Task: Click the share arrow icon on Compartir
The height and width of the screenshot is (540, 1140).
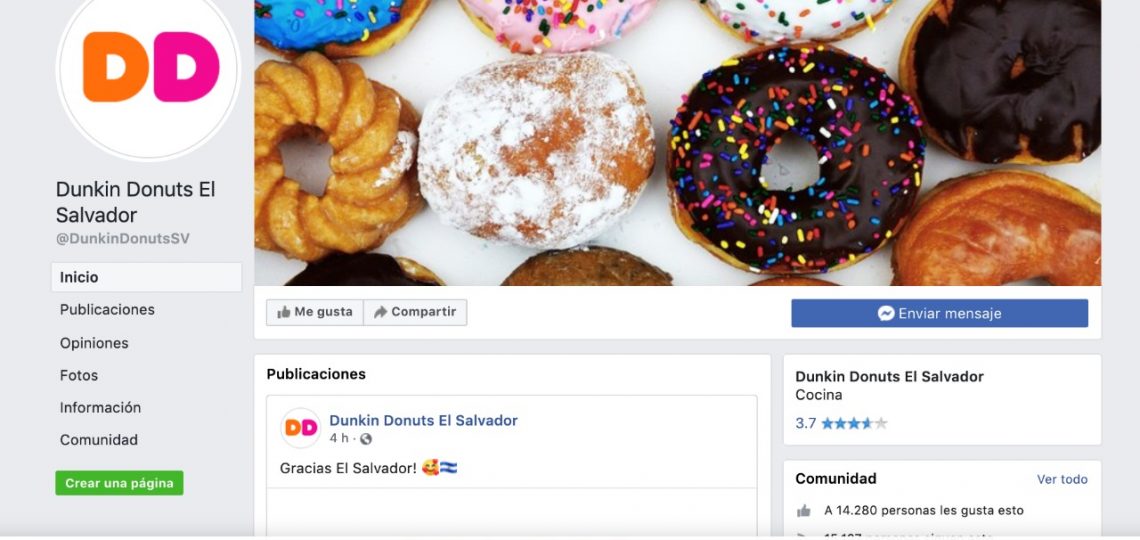Action: coord(380,313)
